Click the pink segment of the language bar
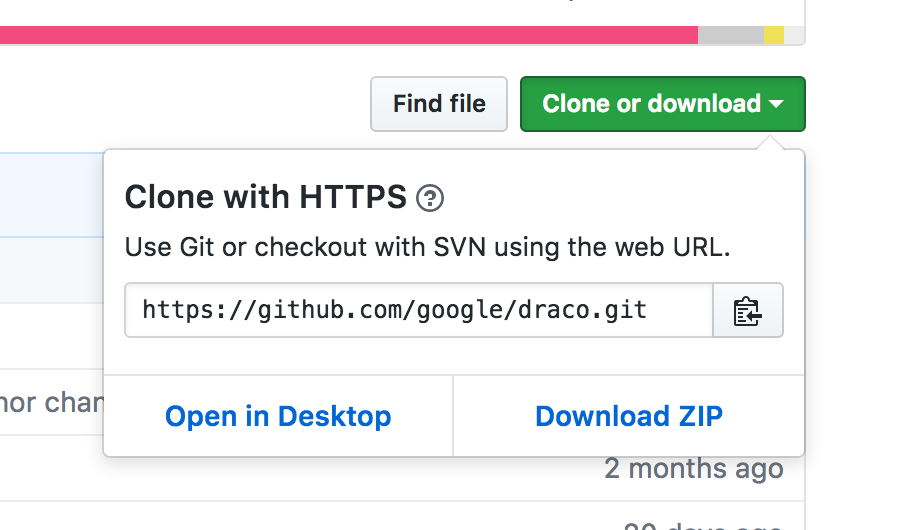 point(348,36)
